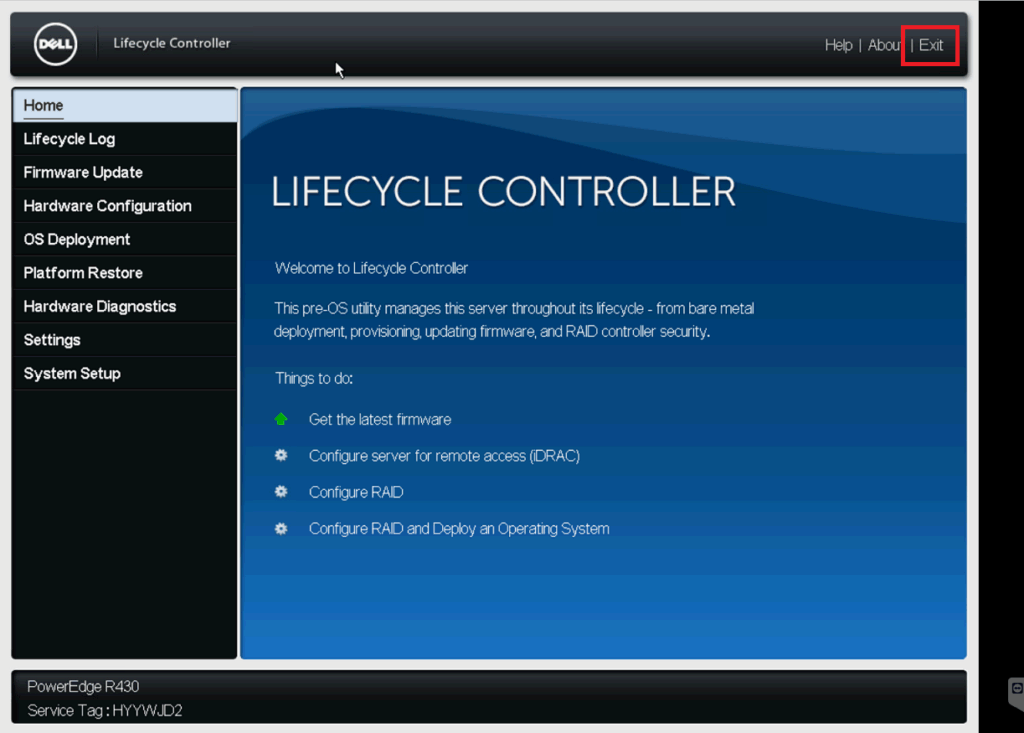
Task: Select Configure RAID and Deploy an Operating System
Action: click(x=459, y=529)
